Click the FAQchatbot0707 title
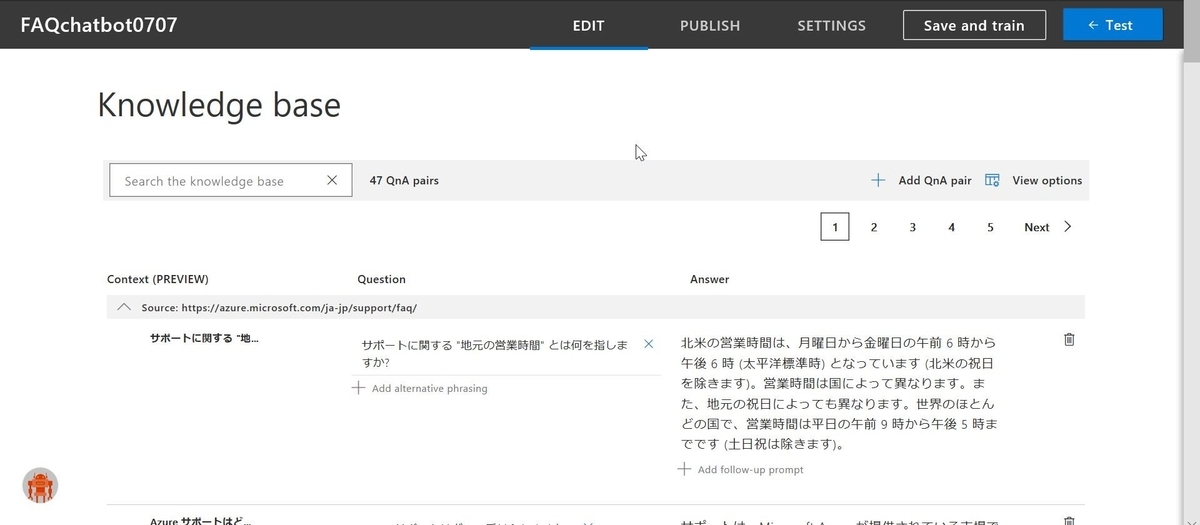The height and width of the screenshot is (525, 1200). (x=99, y=25)
